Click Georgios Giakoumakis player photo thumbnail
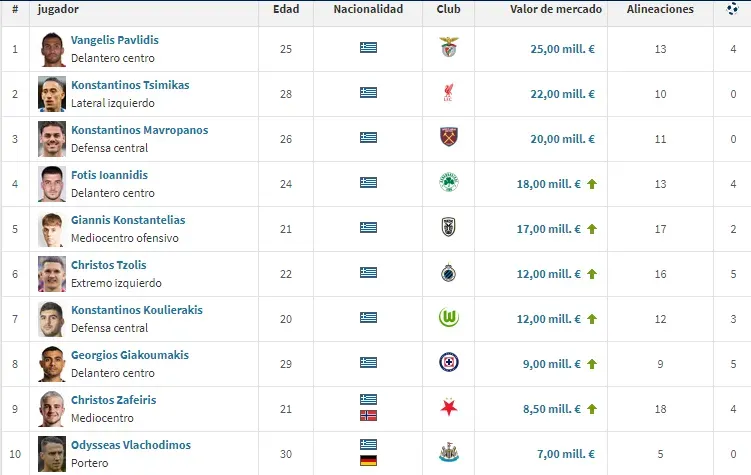 (52, 363)
